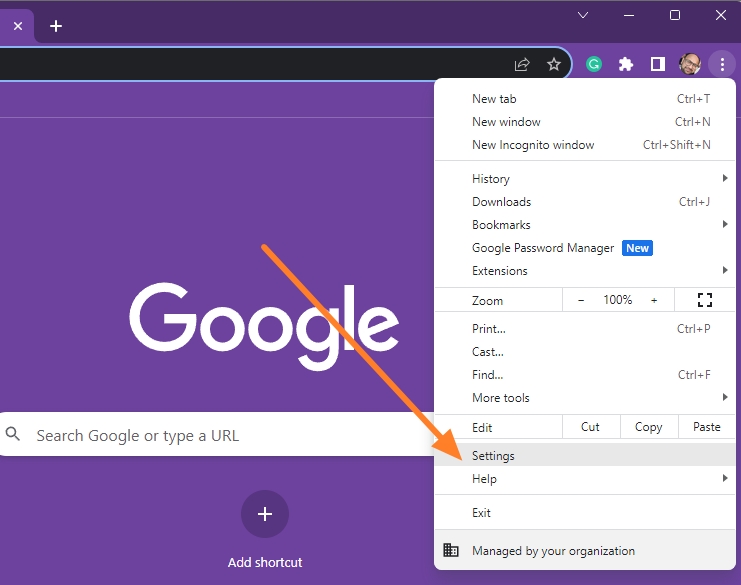Expand the Help submenu
Viewport: 741px width, 585px height.
point(585,479)
